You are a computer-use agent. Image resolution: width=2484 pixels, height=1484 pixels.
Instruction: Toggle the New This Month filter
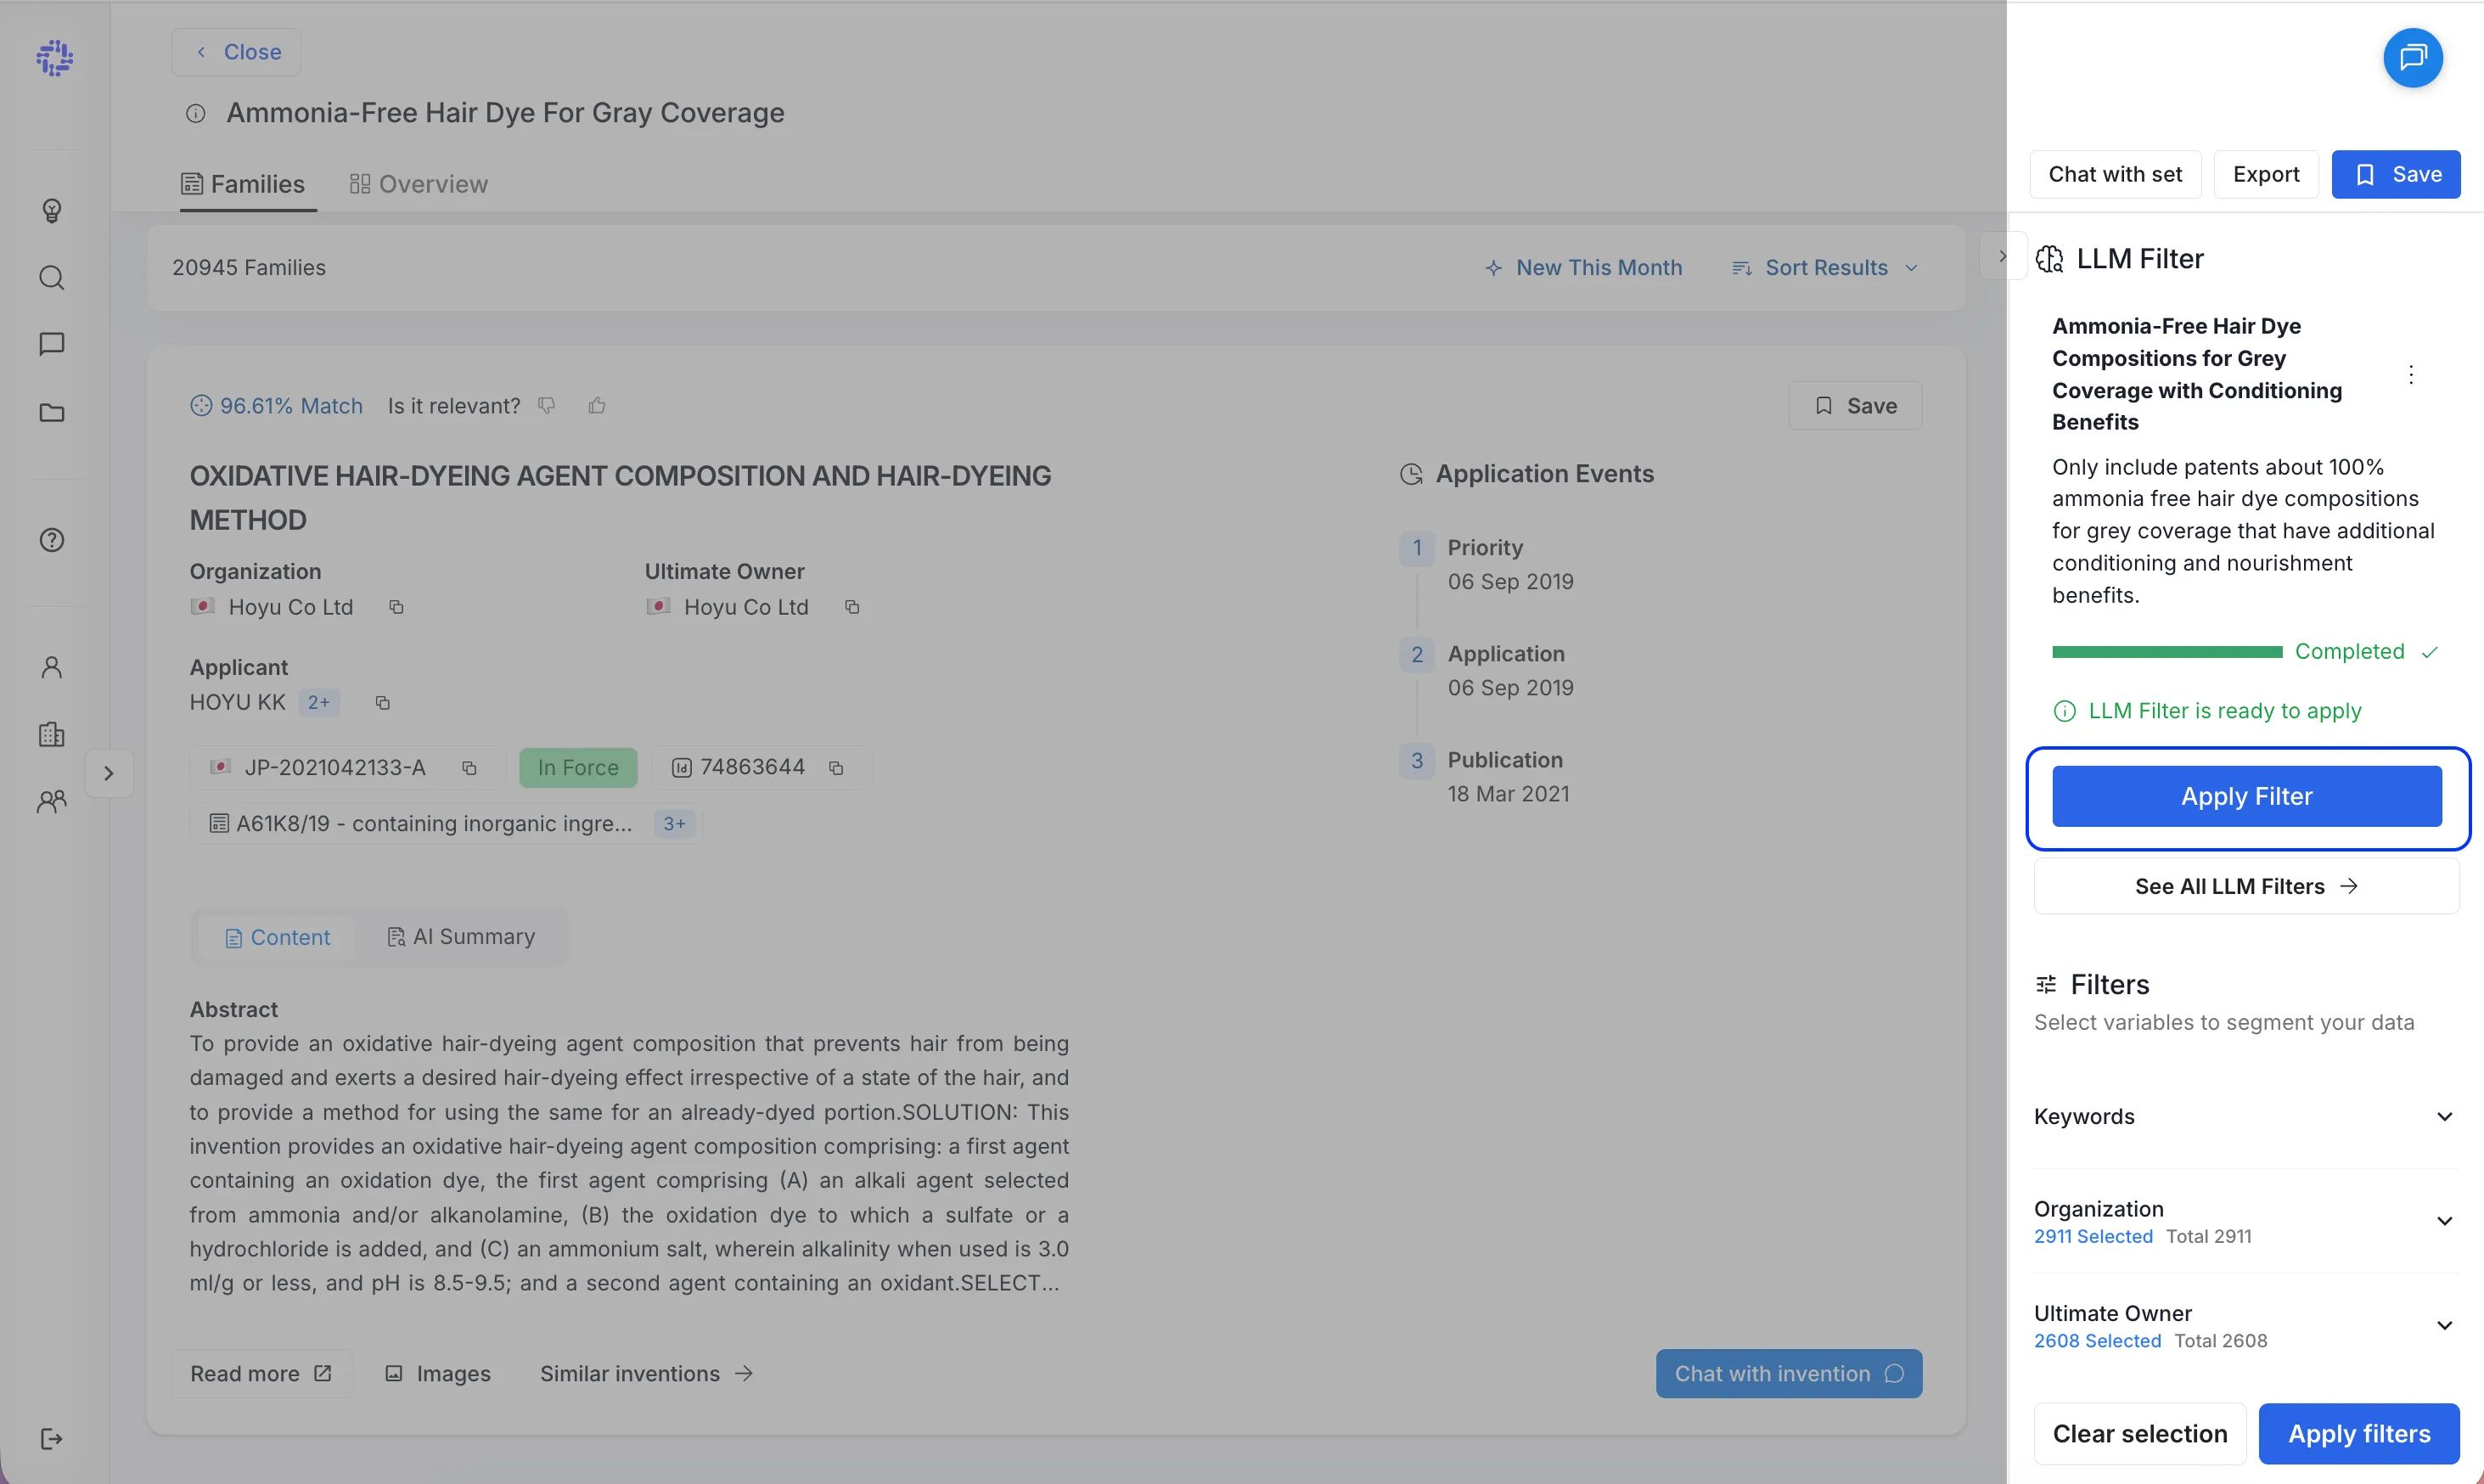tap(1584, 268)
